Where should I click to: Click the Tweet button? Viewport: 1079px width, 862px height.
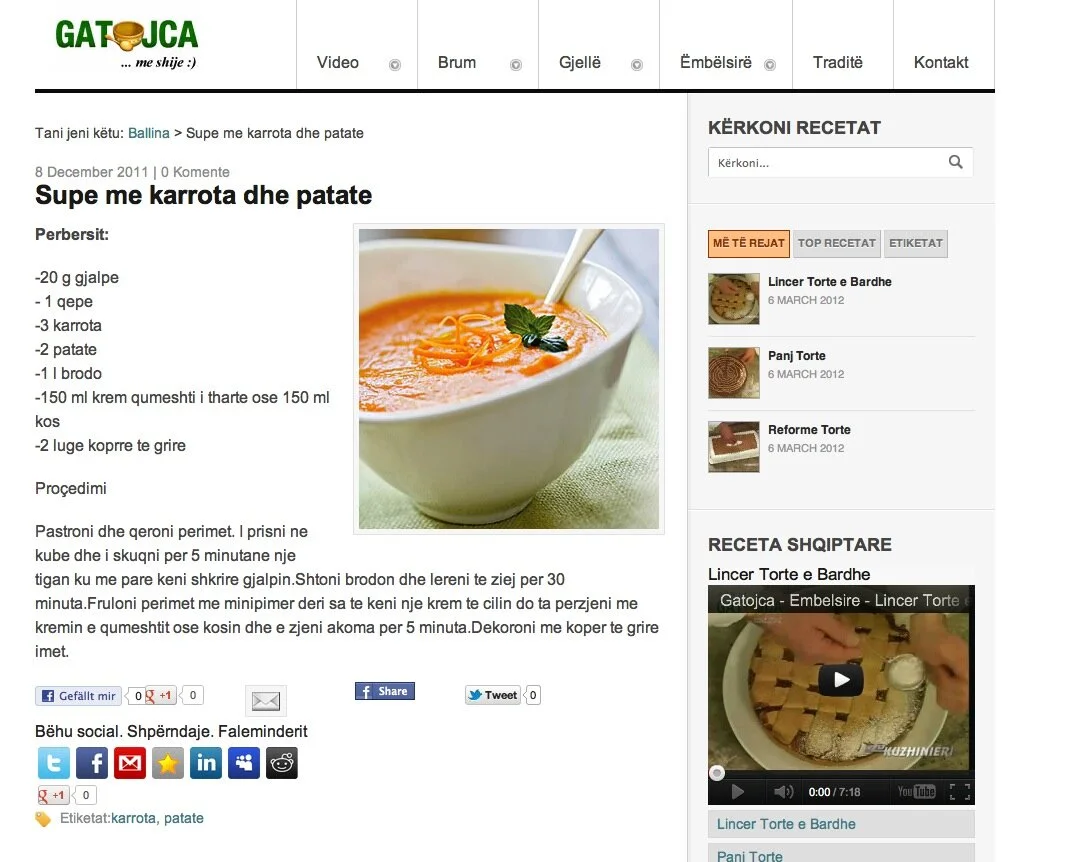[x=492, y=695]
